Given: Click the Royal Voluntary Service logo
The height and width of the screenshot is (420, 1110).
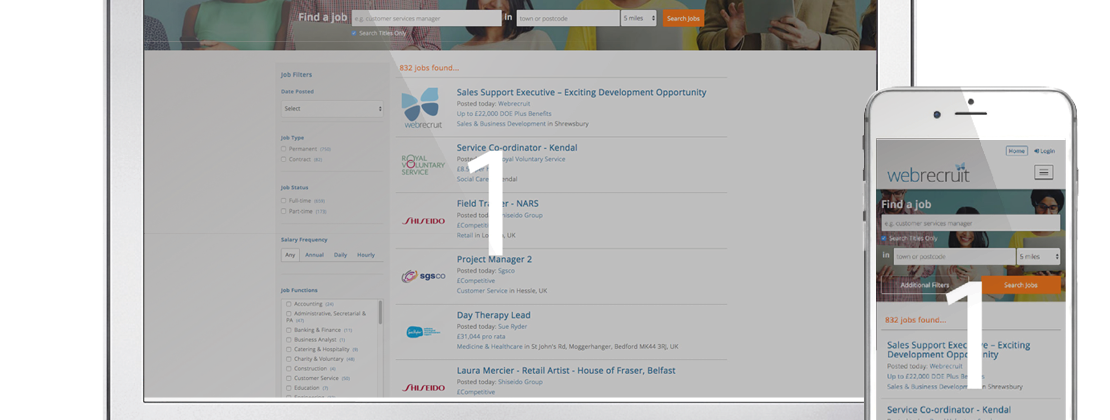Looking at the screenshot, I should [421, 164].
